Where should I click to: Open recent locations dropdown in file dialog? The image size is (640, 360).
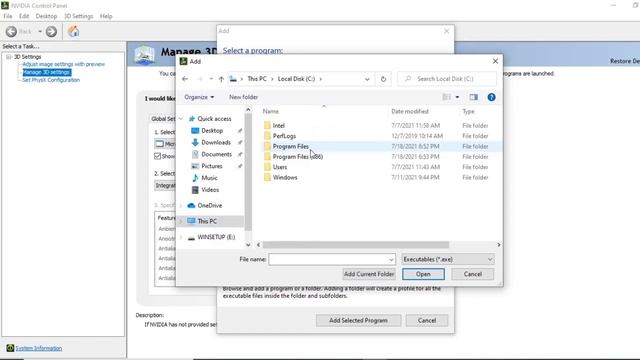(x=211, y=79)
